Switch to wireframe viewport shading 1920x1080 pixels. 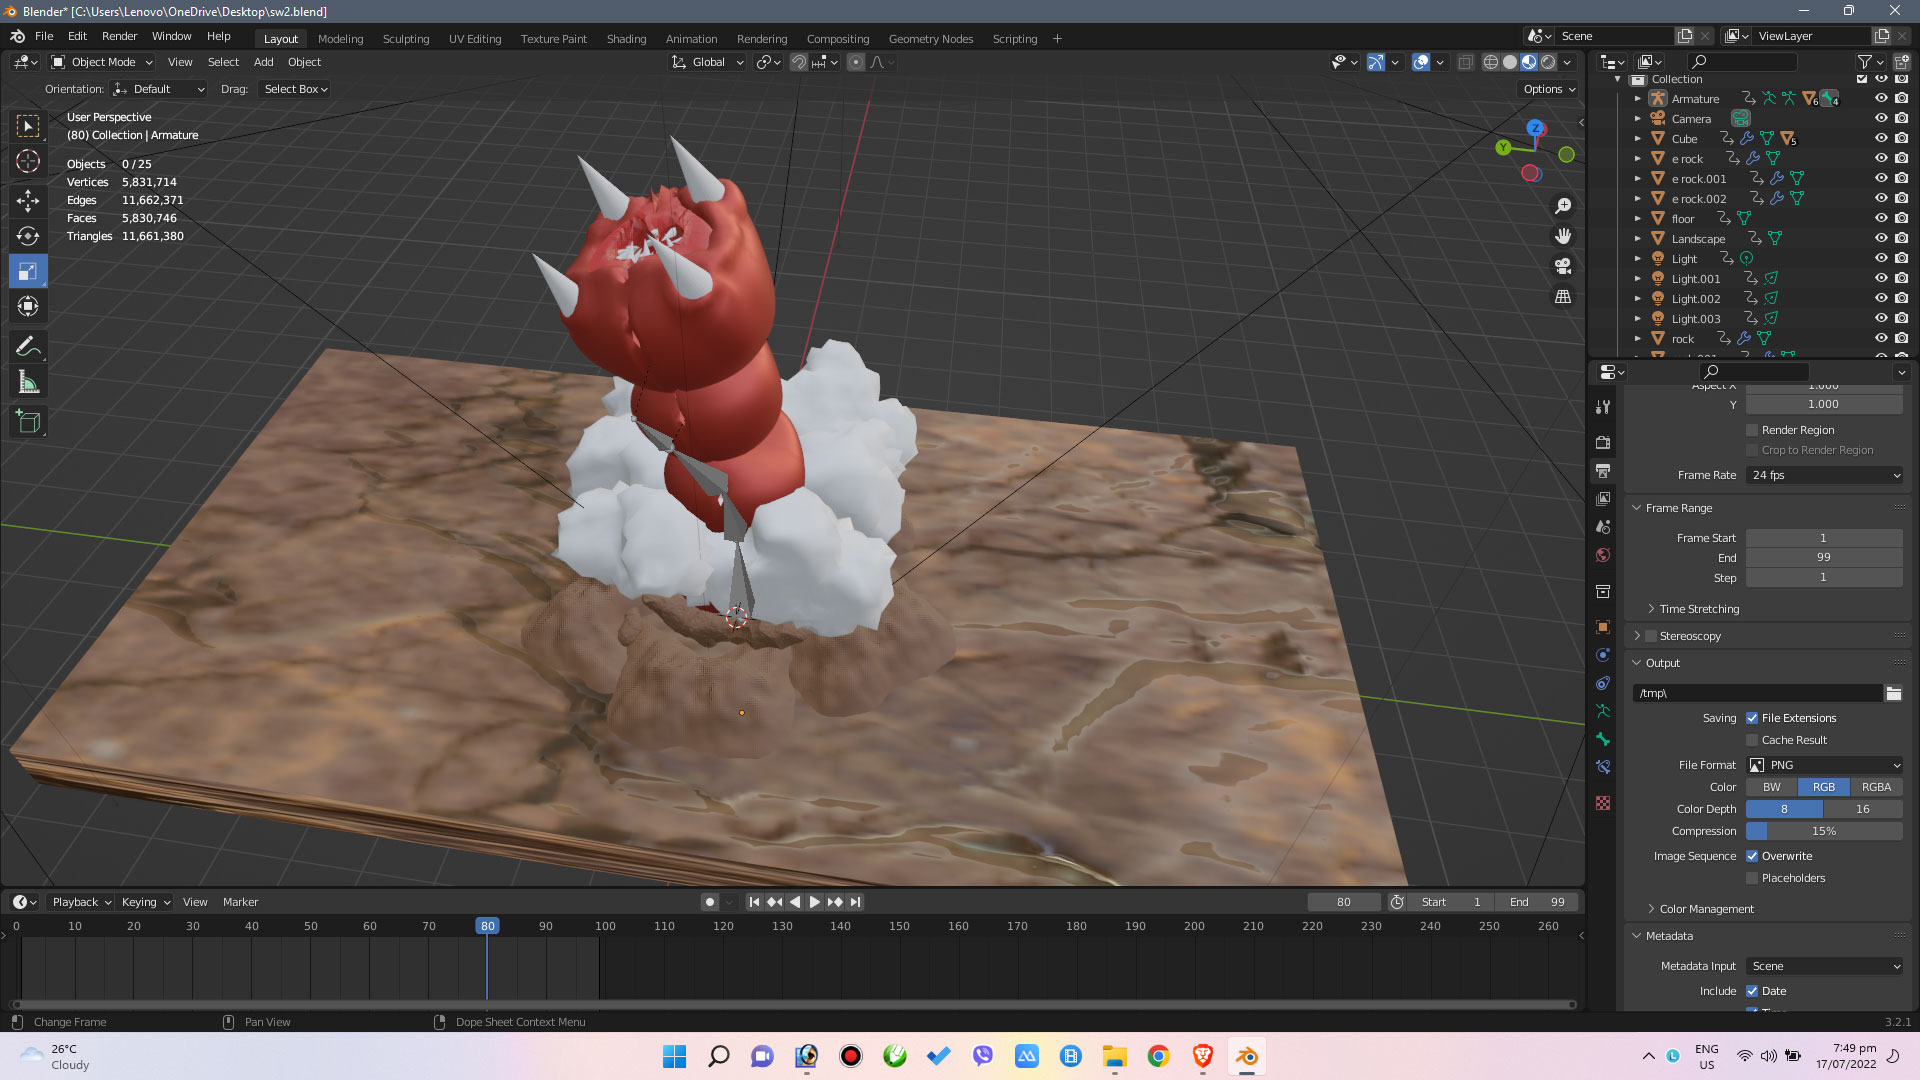[1490, 62]
